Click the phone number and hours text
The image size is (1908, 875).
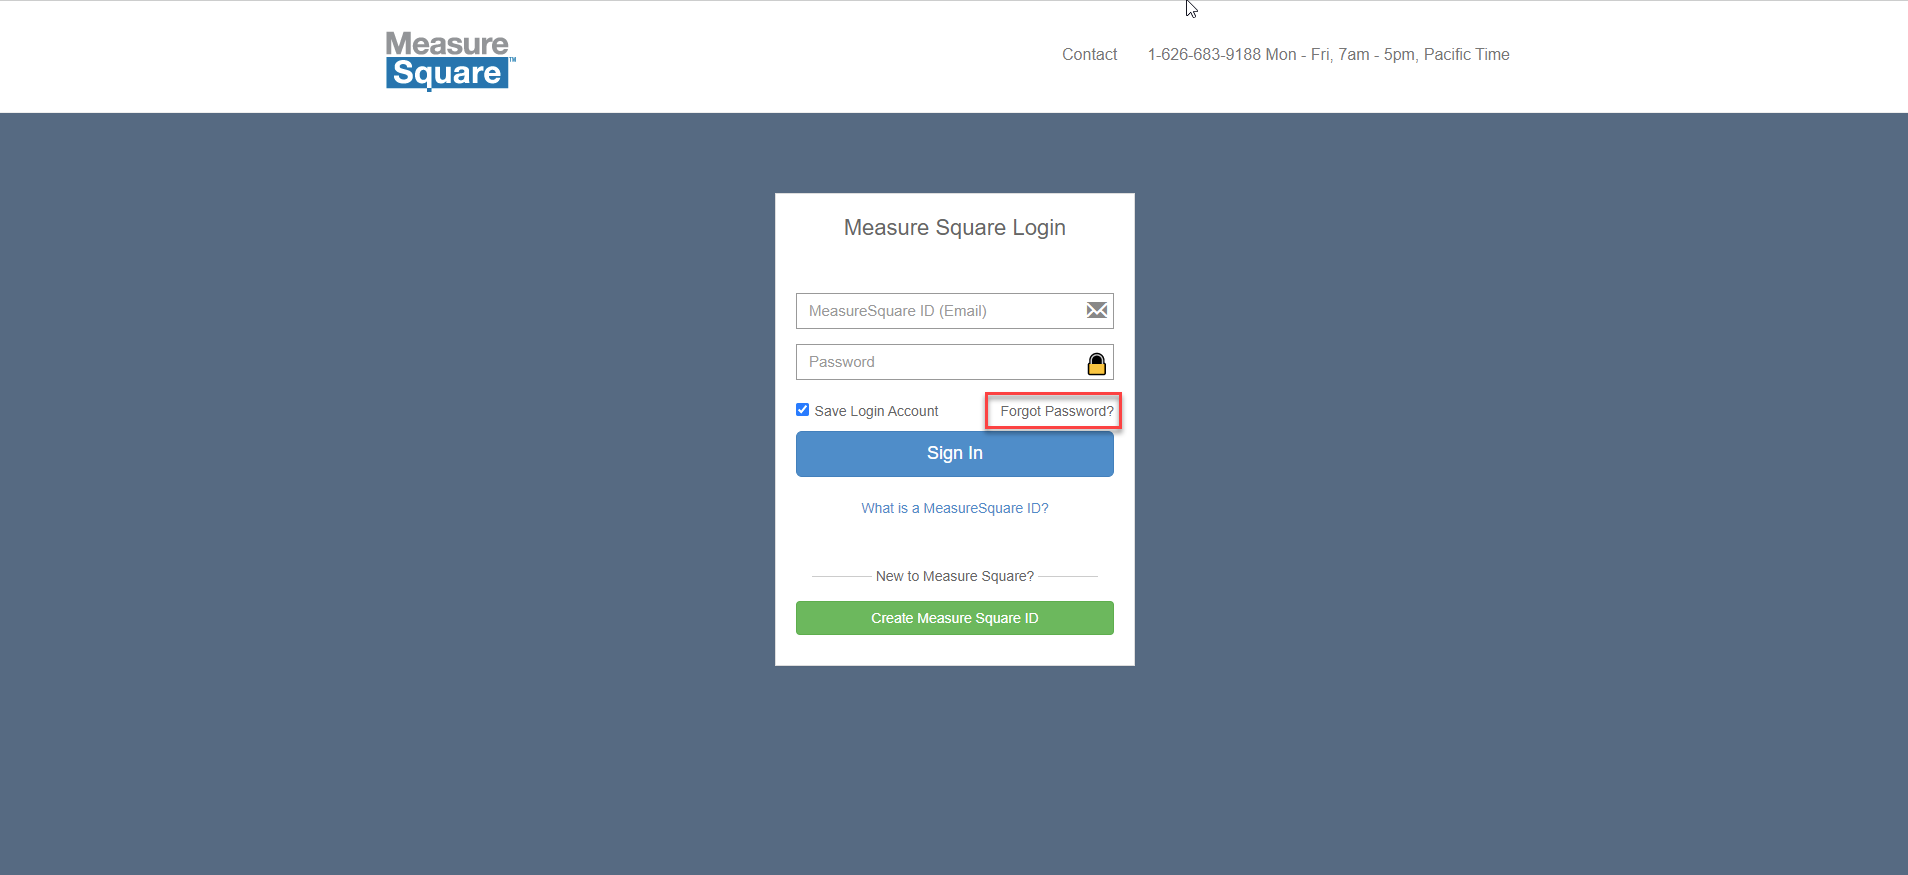coord(1328,55)
